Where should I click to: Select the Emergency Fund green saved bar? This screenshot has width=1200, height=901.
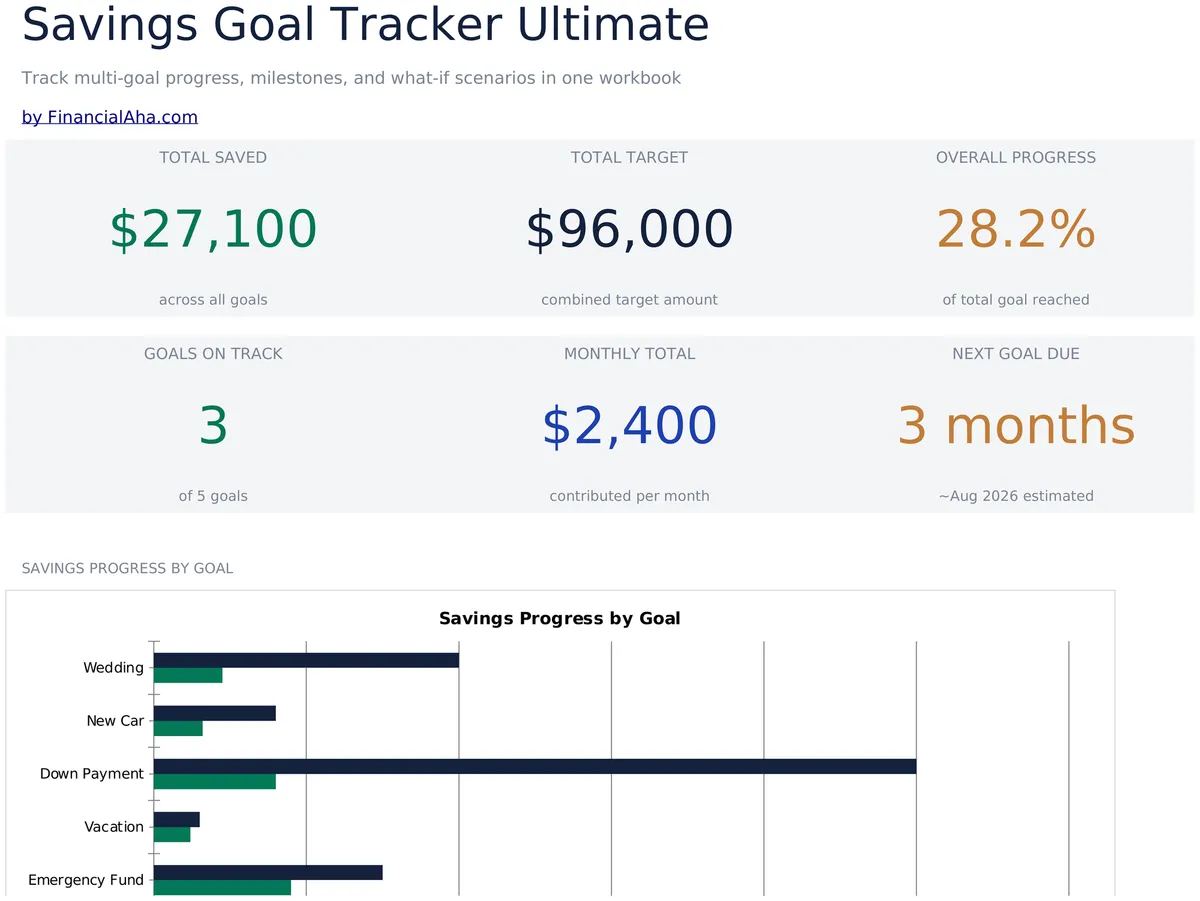222,887
